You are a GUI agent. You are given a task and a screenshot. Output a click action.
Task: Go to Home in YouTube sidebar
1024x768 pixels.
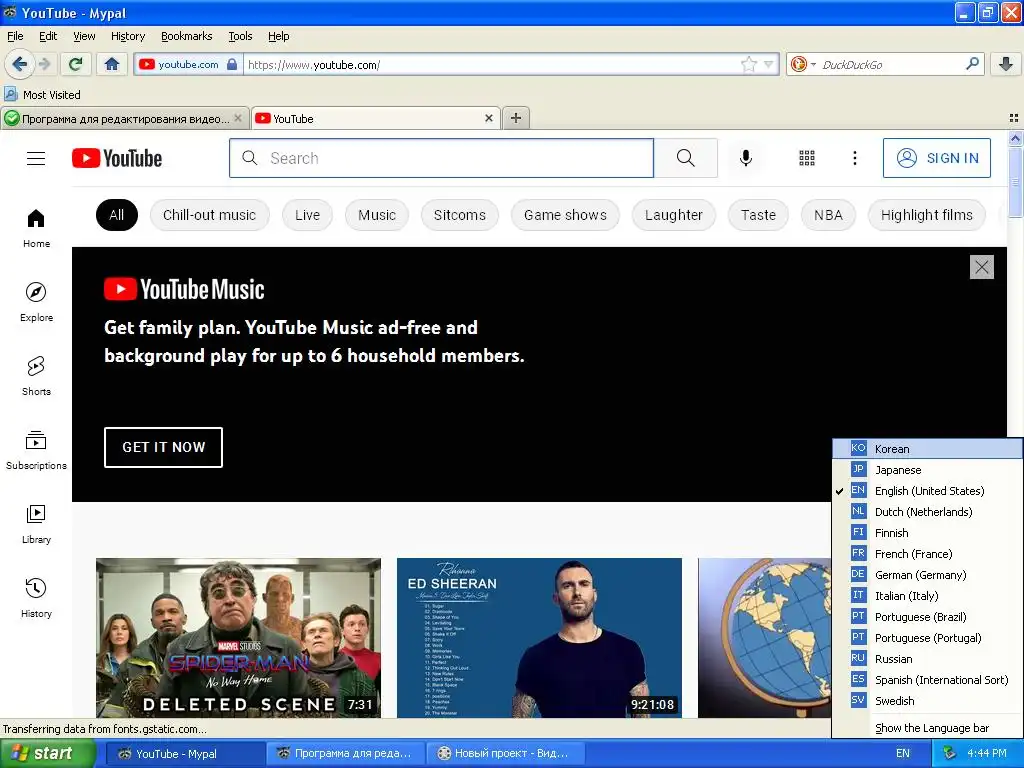tap(36, 228)
